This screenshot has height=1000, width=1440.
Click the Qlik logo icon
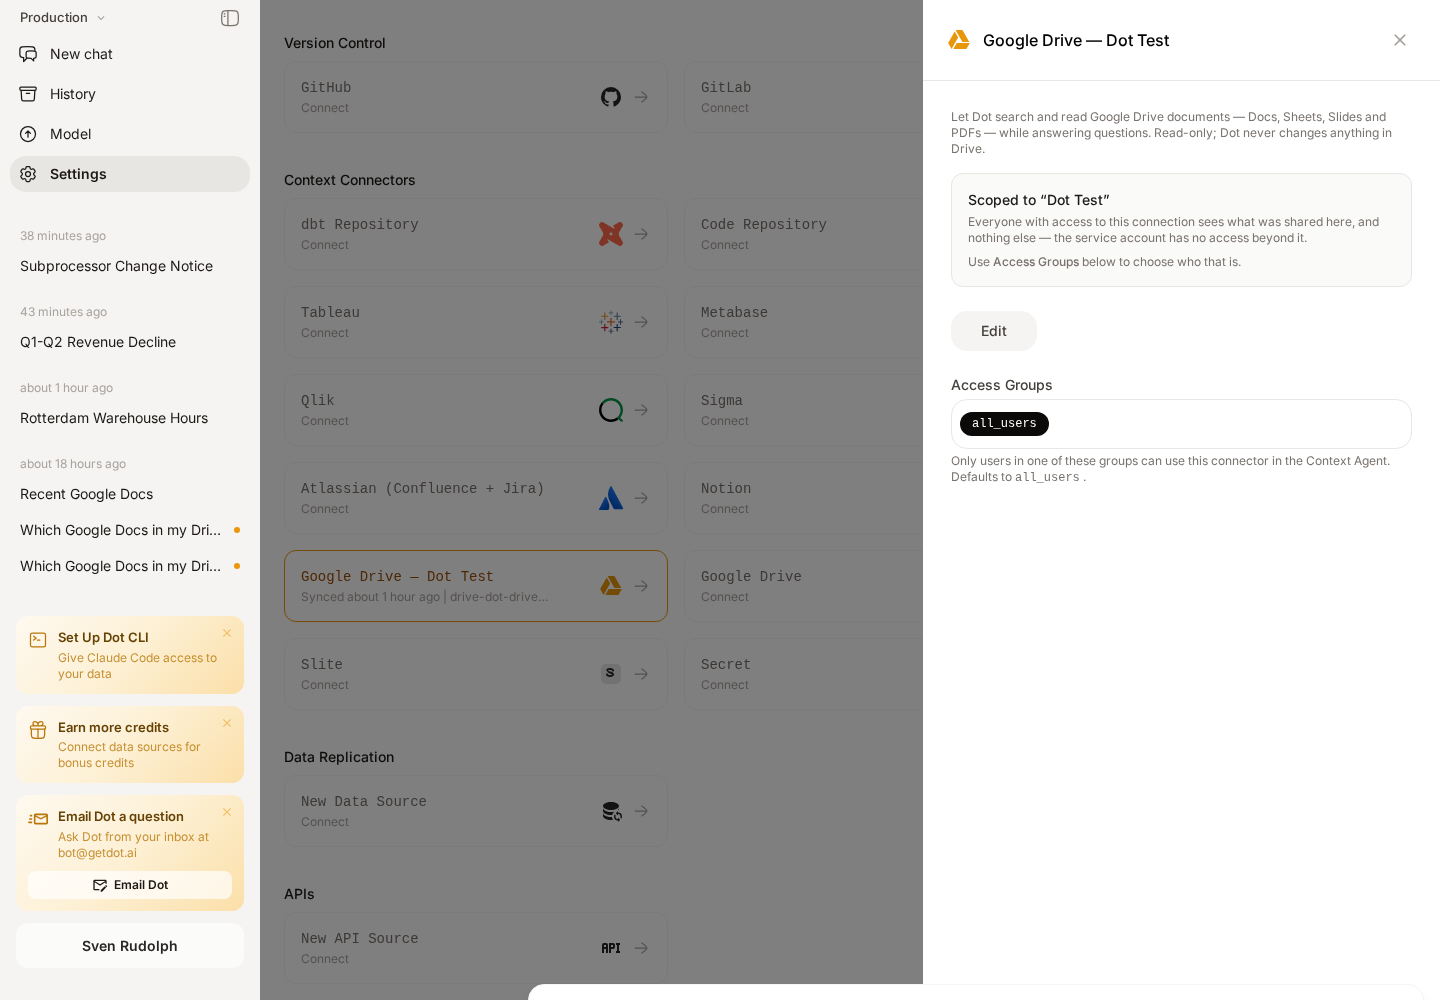tap(611, 410)
